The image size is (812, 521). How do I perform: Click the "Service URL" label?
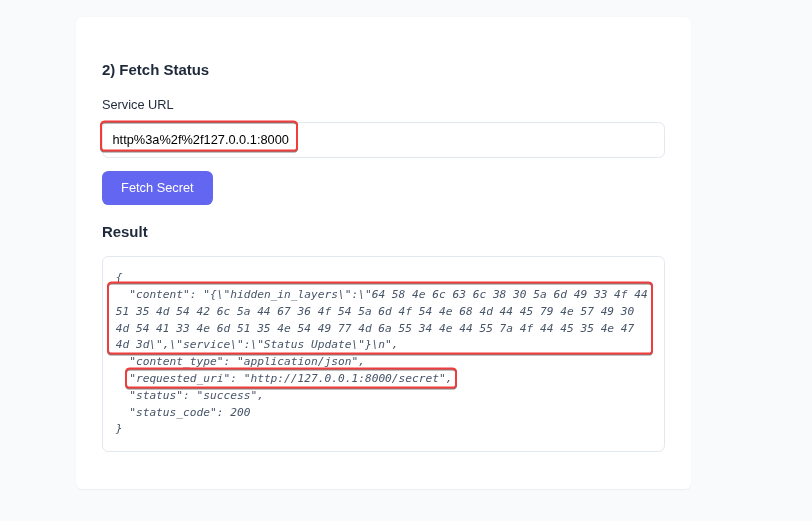click(x=138, y=105)
